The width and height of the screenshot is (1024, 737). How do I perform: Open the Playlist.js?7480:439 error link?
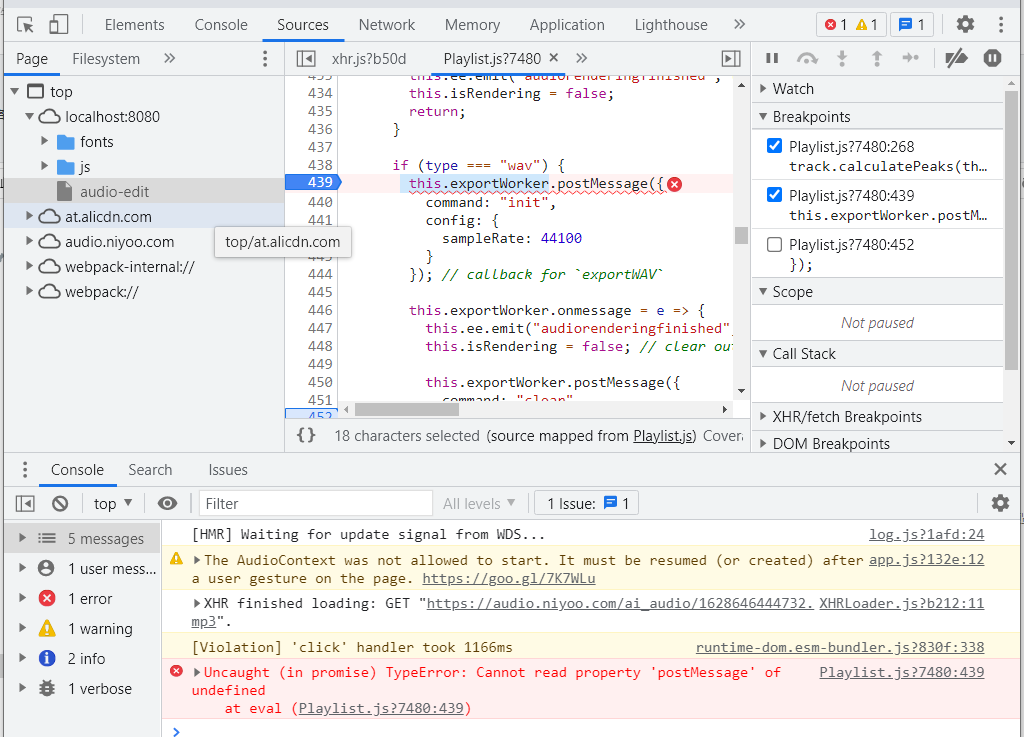[x=901, y=672]
